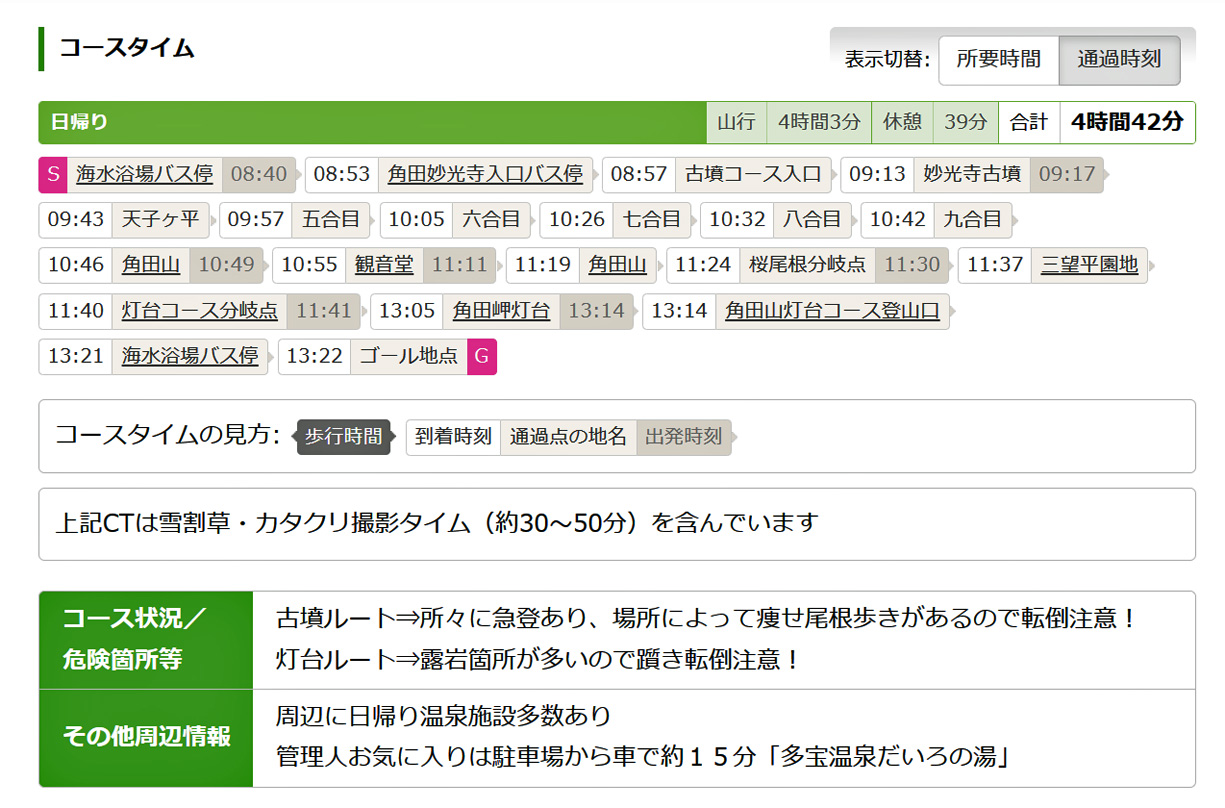Open the 角田山 link arriving 11:19

click(617, 265)
